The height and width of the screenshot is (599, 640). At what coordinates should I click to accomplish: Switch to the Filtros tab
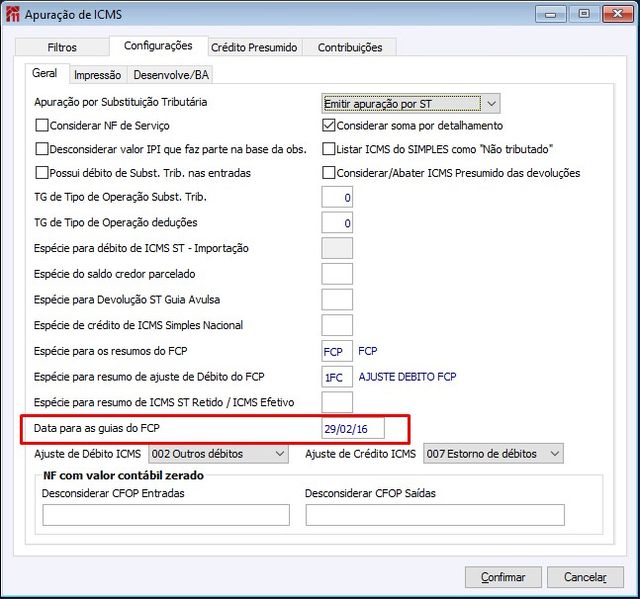62,47
